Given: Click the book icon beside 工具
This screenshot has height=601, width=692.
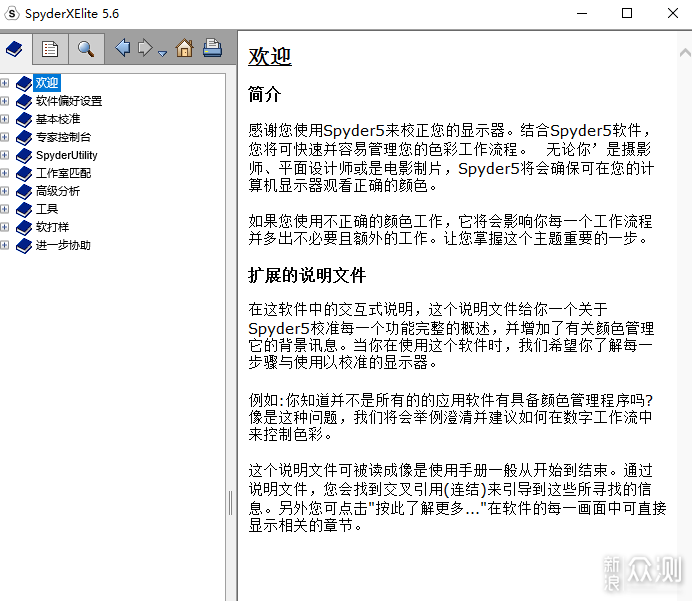Looking at the screenshot, I should pos(24,210).
